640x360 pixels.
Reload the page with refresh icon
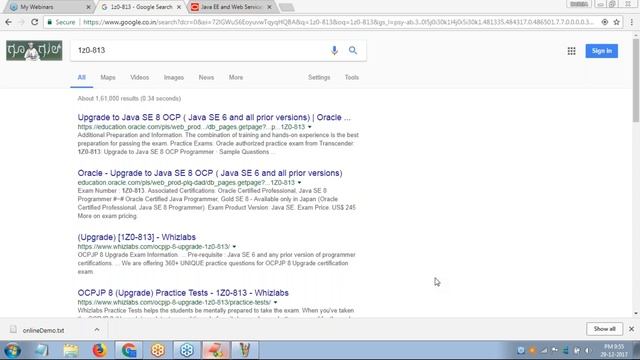35,22
